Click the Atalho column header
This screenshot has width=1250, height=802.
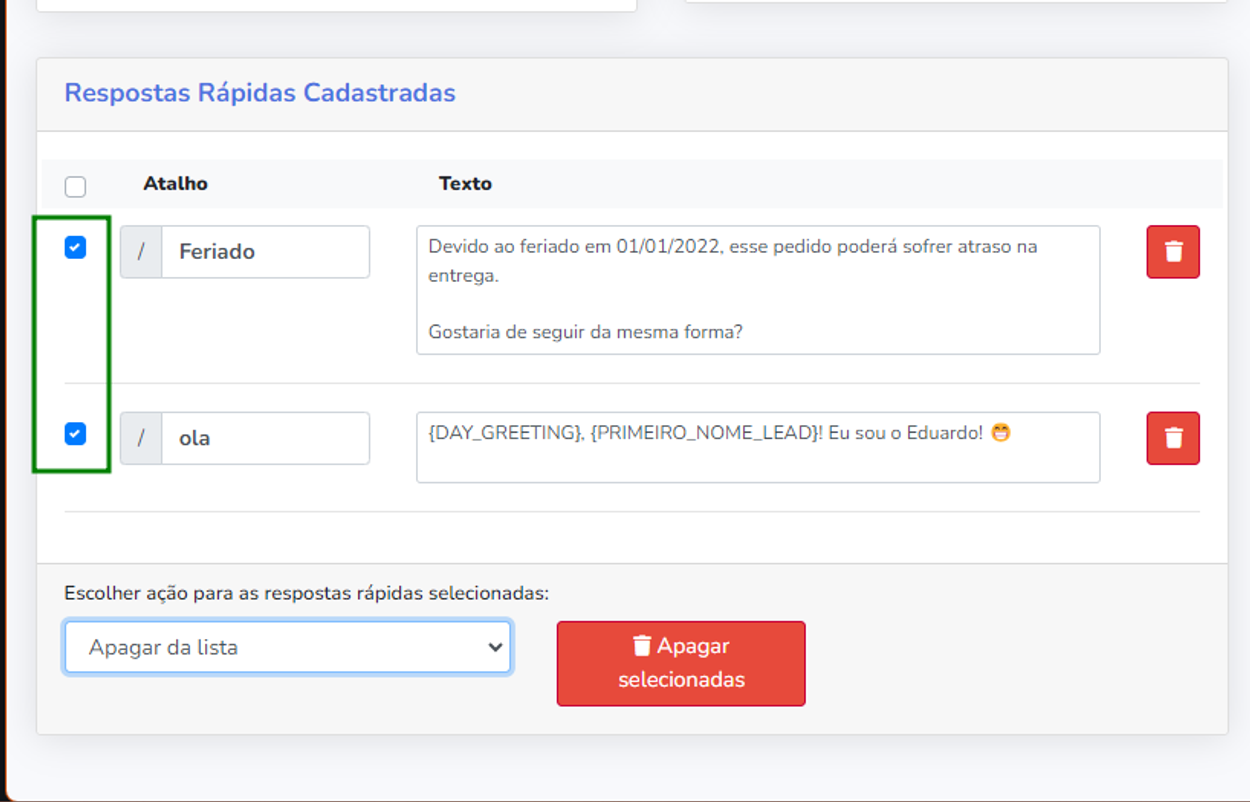pyautogui.click(x=175, y=184)
